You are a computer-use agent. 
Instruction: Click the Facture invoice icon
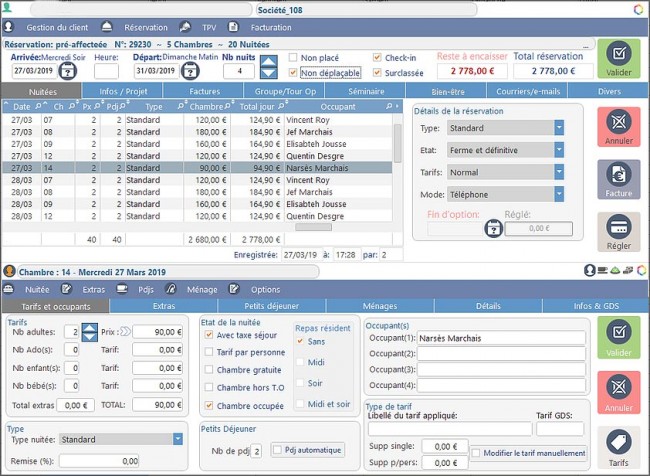618,174
